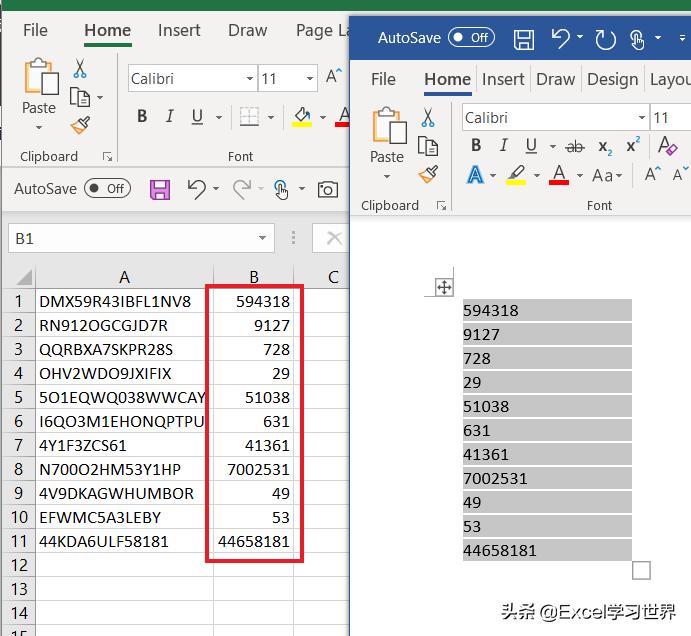Screen dimensions: 691x636
Task: Apply Strikethrough in Word
Action: click(575, 146)
